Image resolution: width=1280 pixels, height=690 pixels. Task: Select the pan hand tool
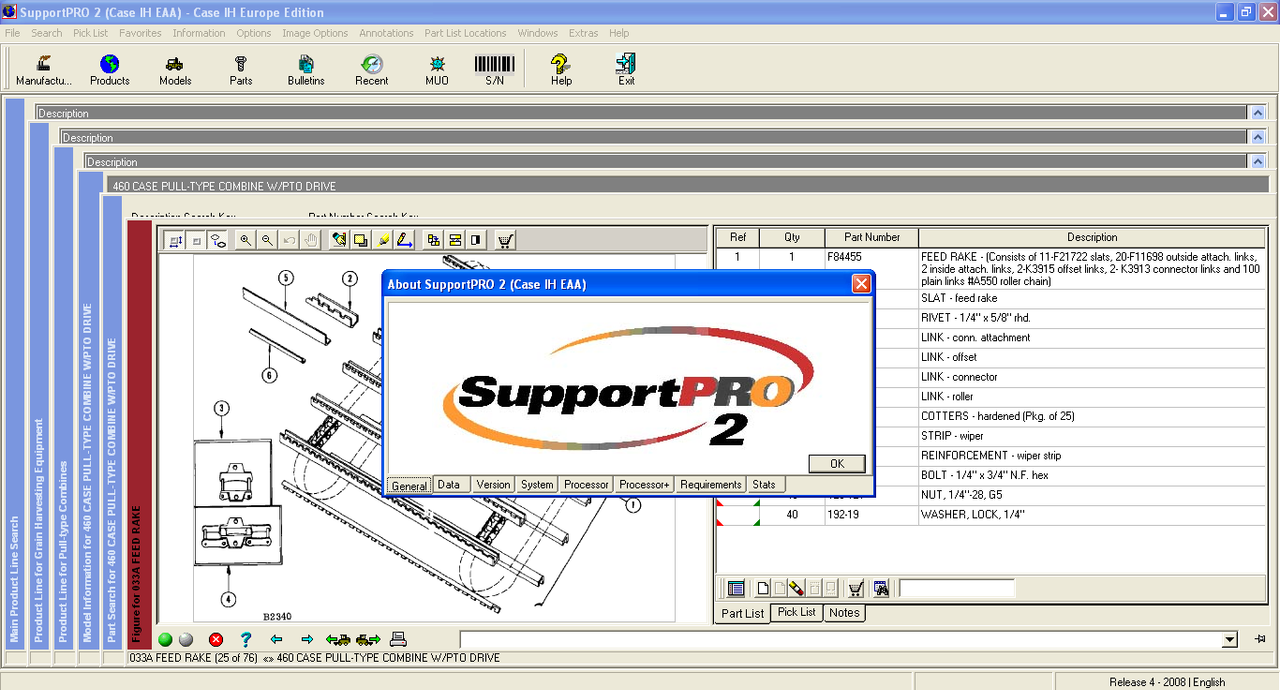point(311,240)
